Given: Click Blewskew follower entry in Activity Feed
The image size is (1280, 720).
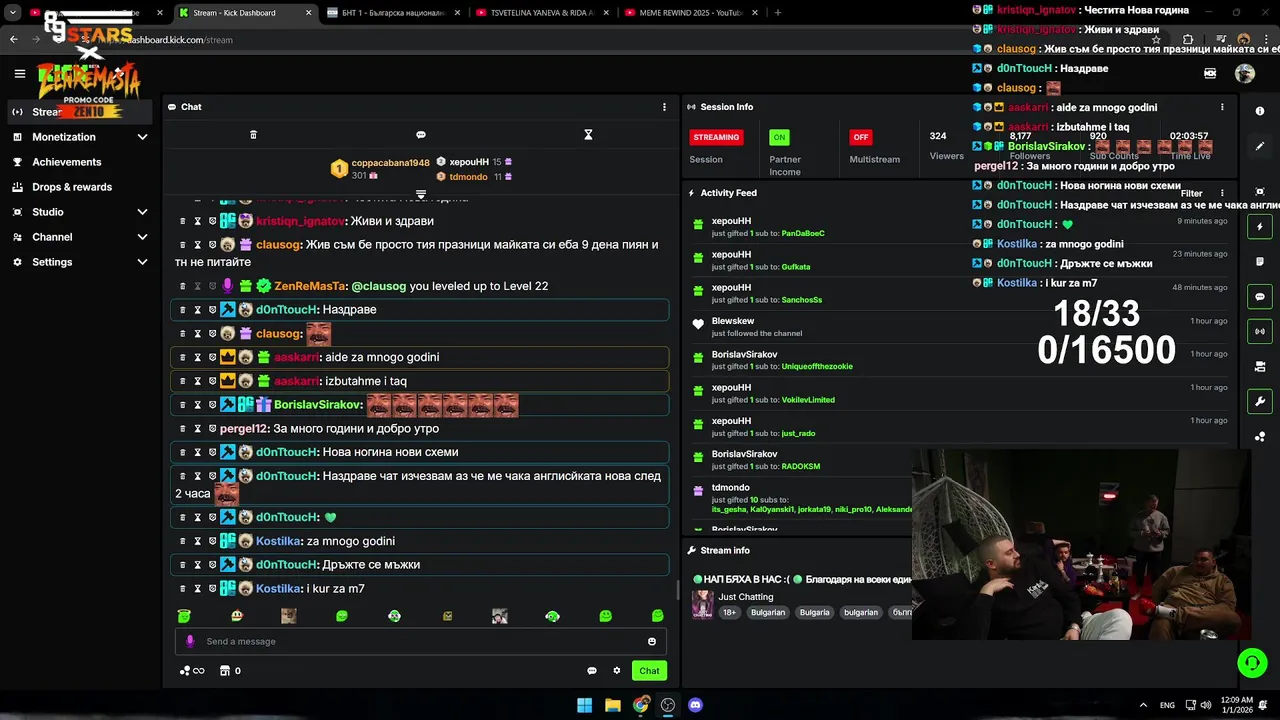Looking at the screenshot, I should point(960,326).
